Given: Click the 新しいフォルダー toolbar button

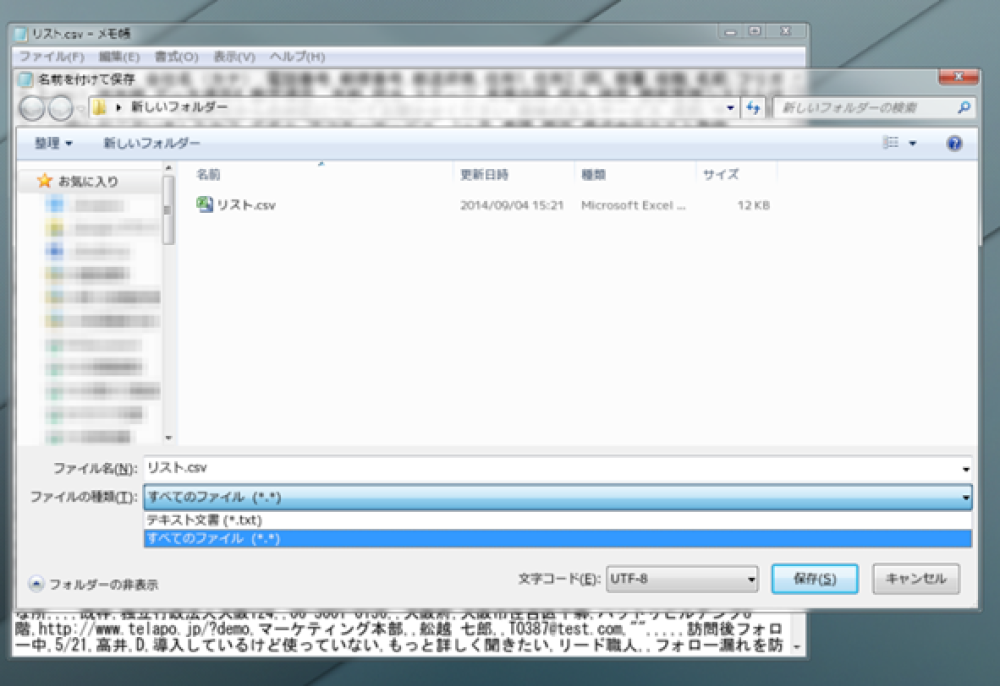Looking at the screenshot, I should pyautogui.click(x=152, y=144).
